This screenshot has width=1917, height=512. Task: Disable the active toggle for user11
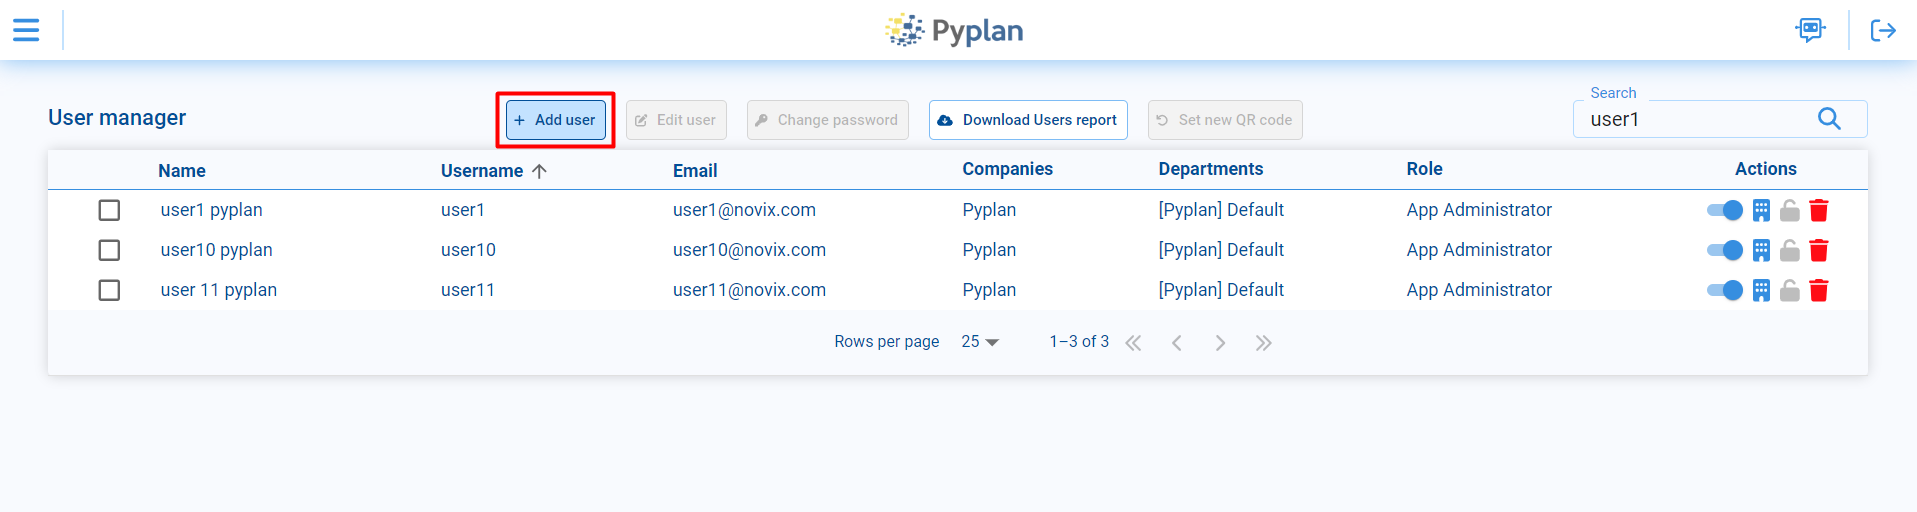pos(1725,290)
